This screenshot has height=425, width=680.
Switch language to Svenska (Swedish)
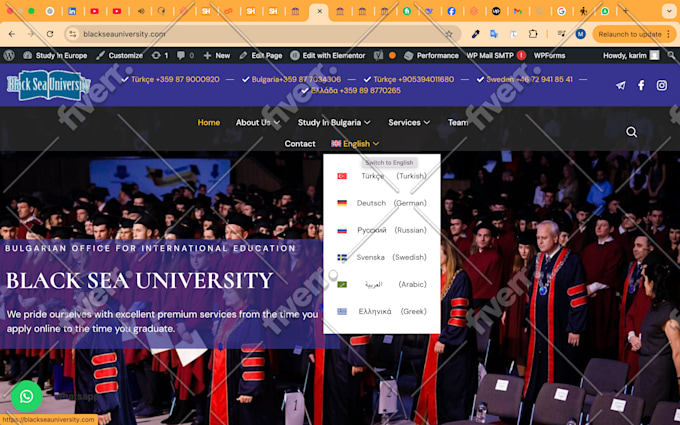382,257
